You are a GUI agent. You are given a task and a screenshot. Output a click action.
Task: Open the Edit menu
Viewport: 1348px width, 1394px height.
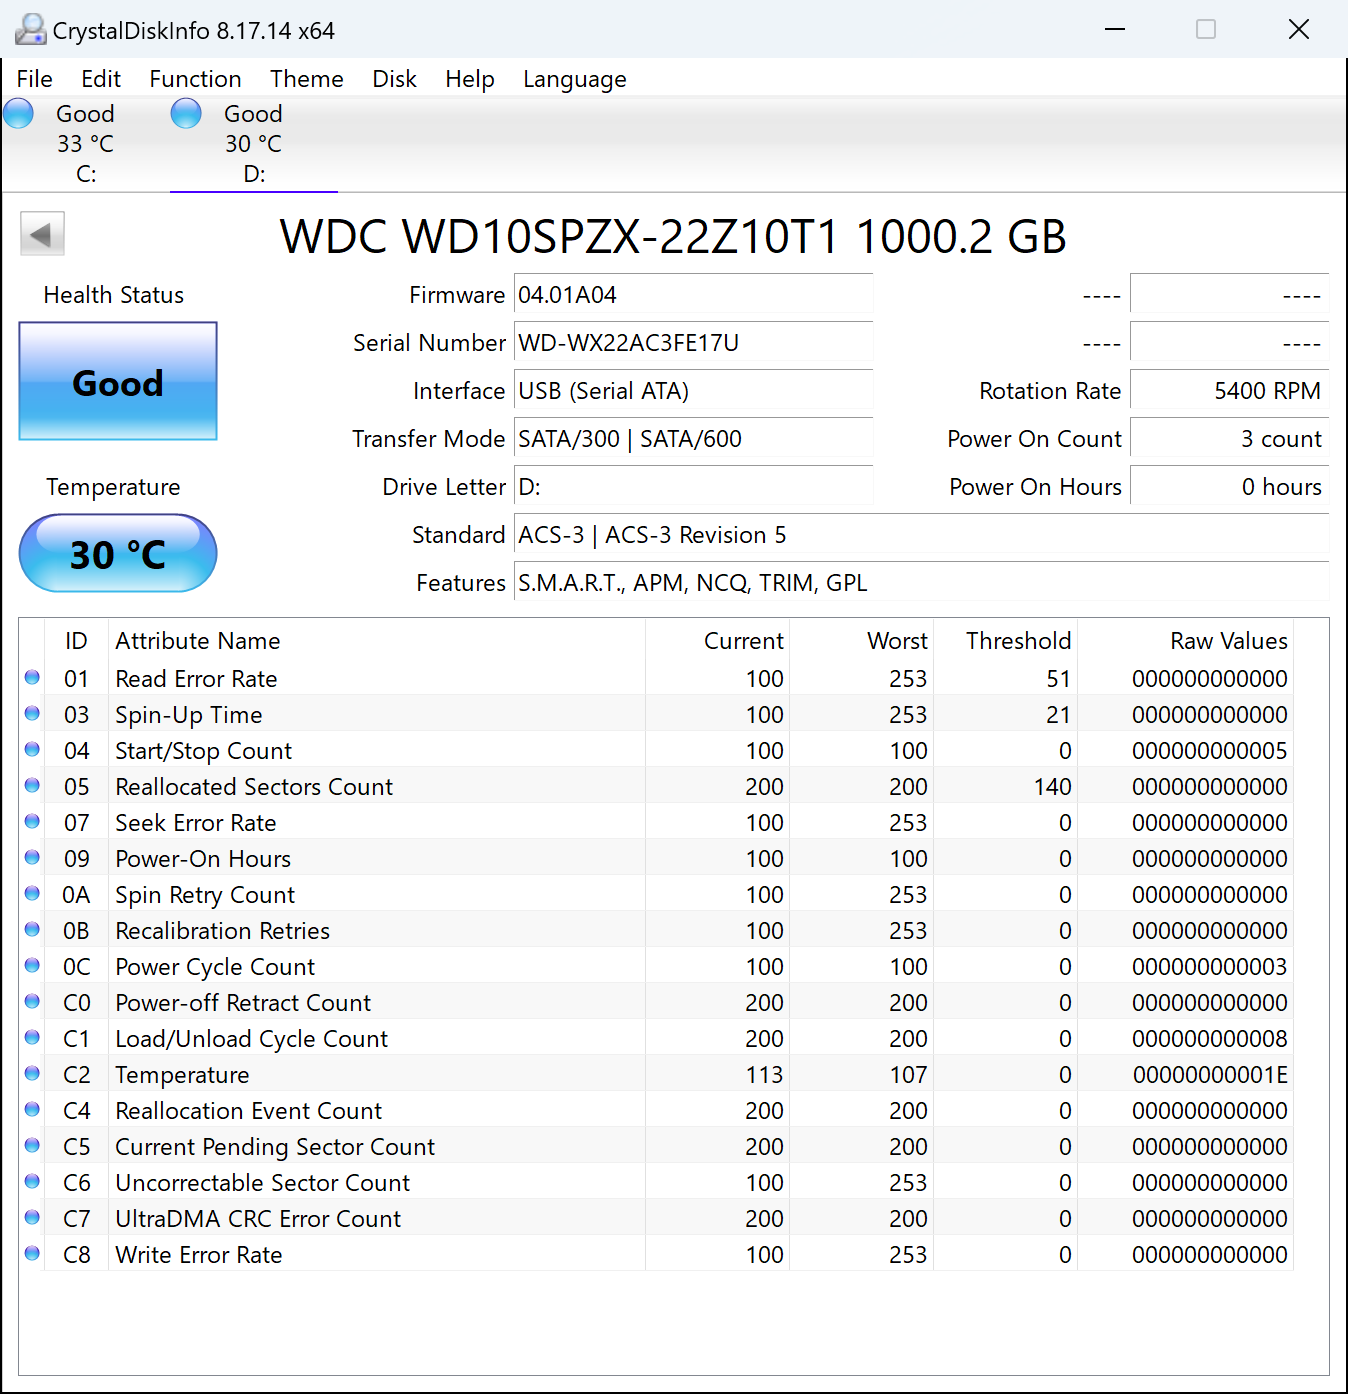point(101,79)
